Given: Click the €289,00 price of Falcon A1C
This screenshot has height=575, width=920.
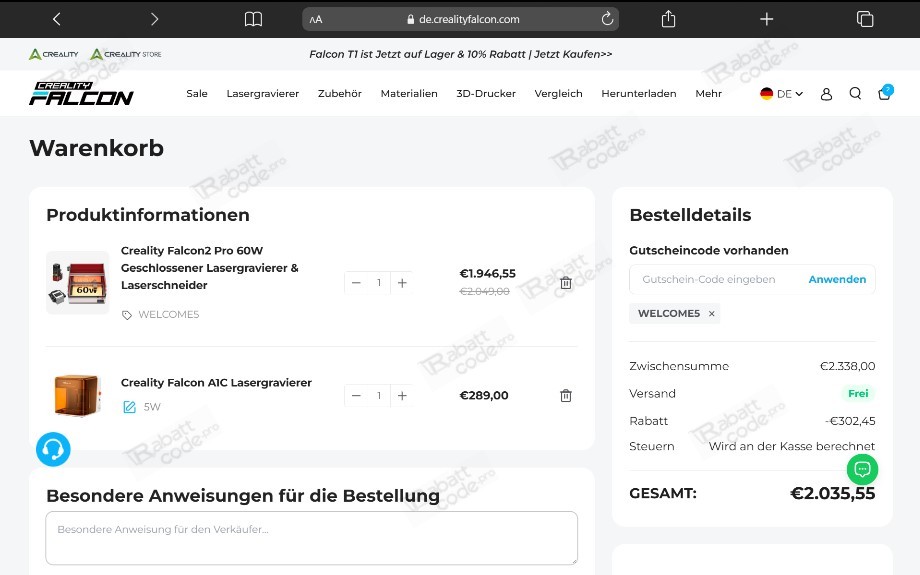Looking at the screenshot, I should [484, 395].
